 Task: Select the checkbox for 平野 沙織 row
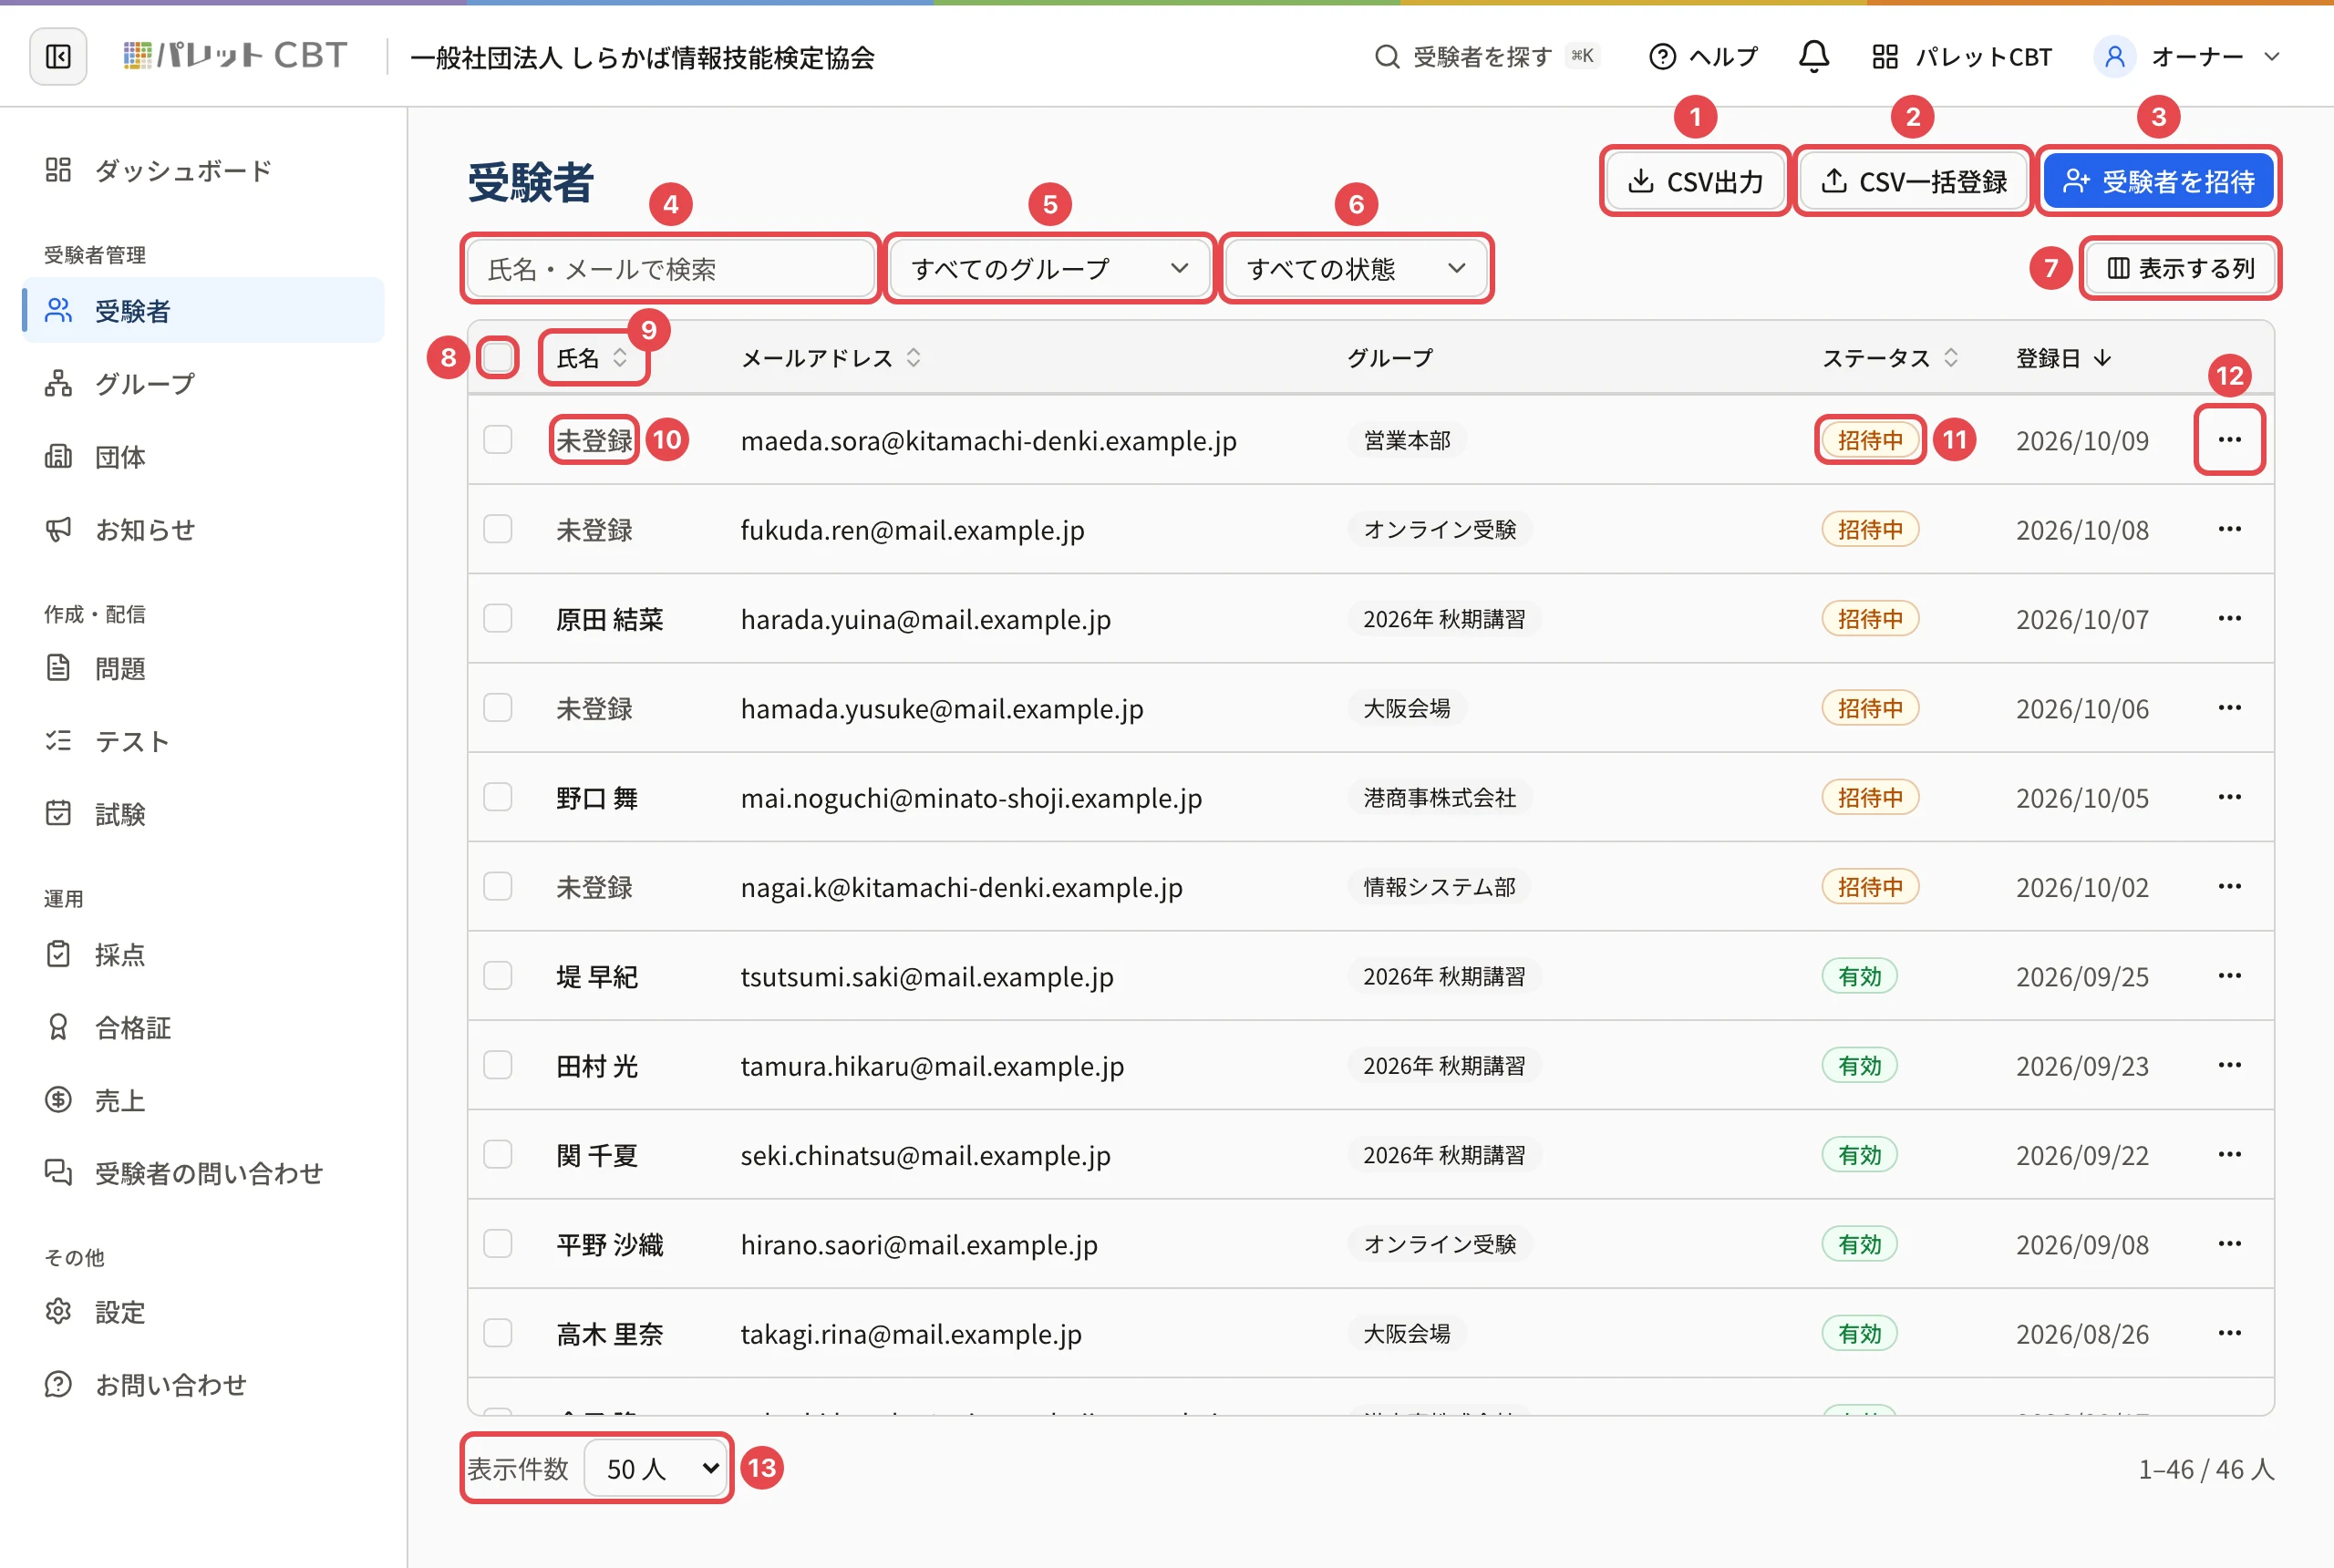(x=497, y=1244)
